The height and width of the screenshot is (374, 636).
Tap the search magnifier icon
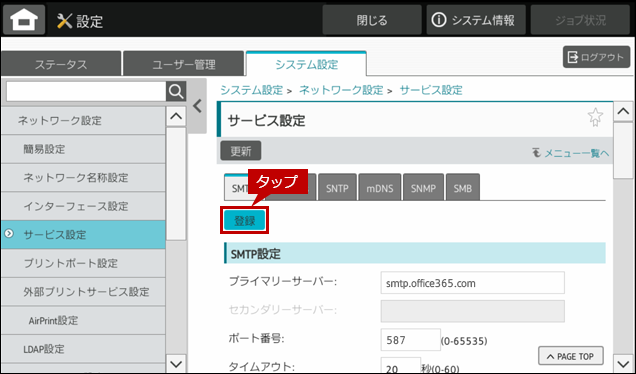pos(176,92)
